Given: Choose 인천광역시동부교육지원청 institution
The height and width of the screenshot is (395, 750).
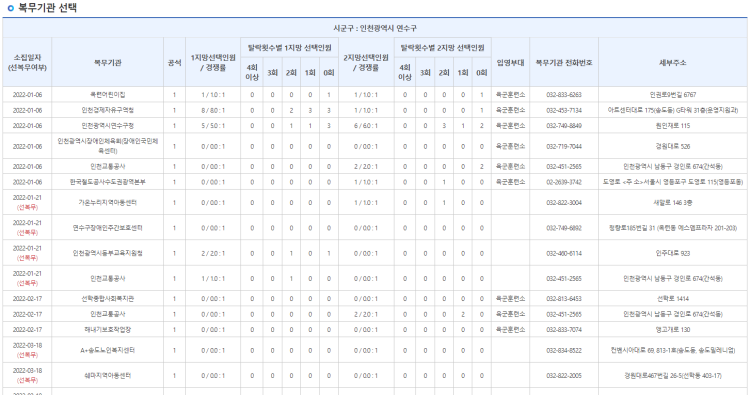Looking at the screenshot, I should coord(108,253).
